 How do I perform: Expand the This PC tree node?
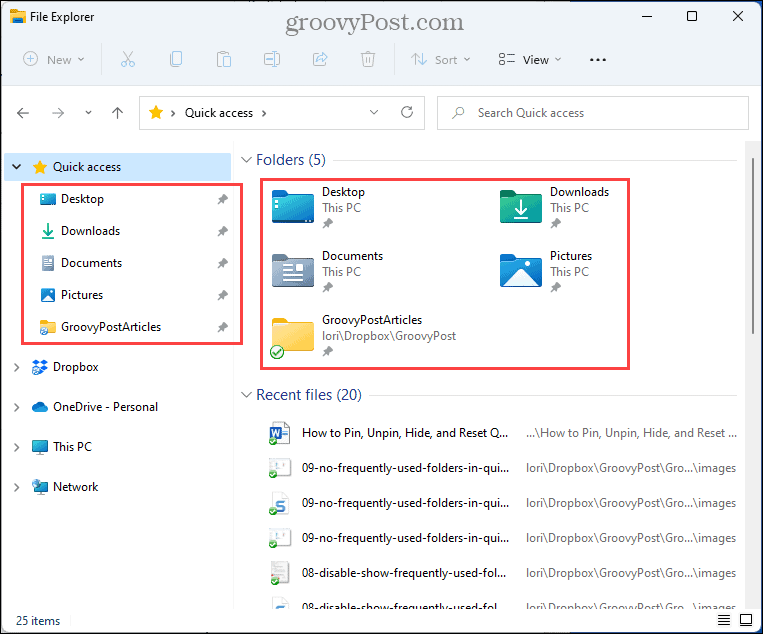[x=17, y=447]
